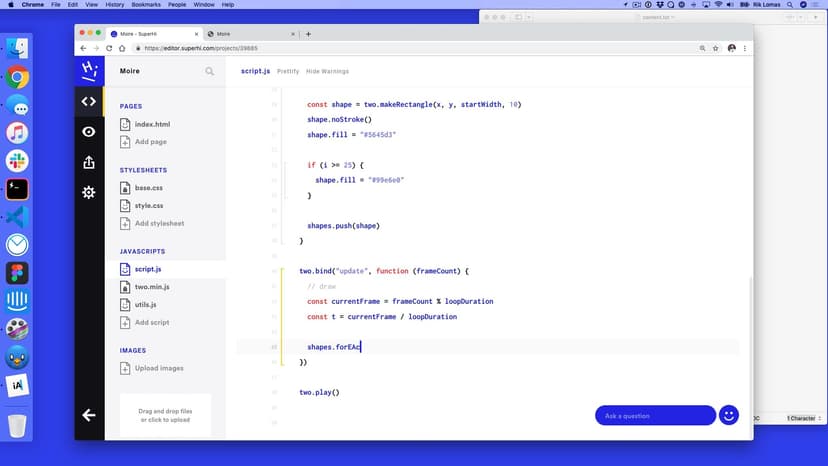
Task: Open the base.css stylesheet
Action: [x=148, y=188]
